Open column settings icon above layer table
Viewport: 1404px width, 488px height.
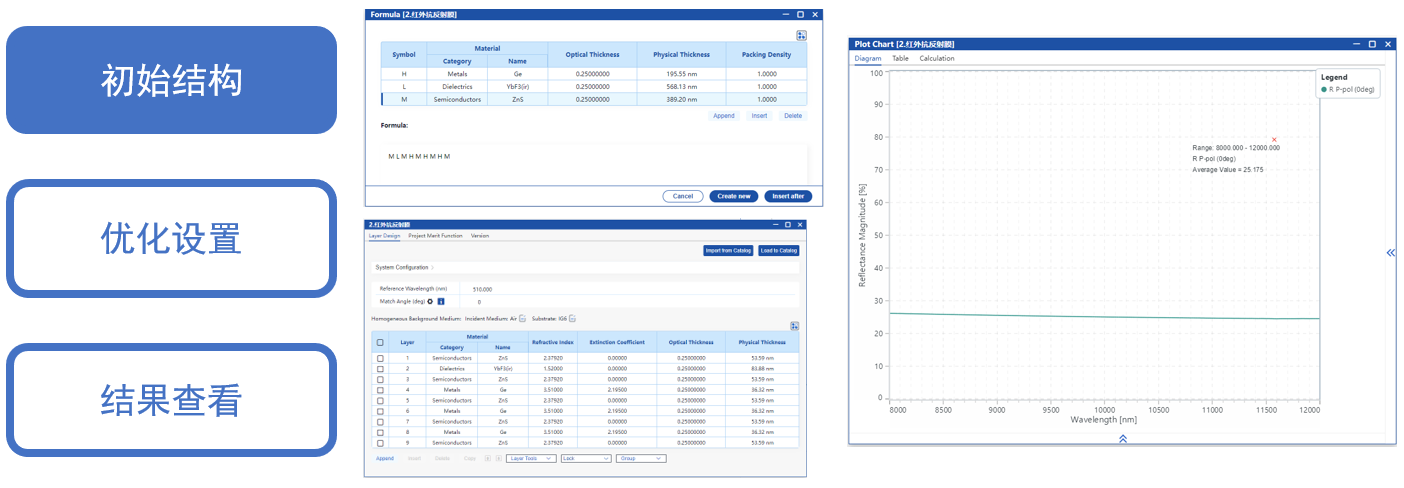point(794,325)
